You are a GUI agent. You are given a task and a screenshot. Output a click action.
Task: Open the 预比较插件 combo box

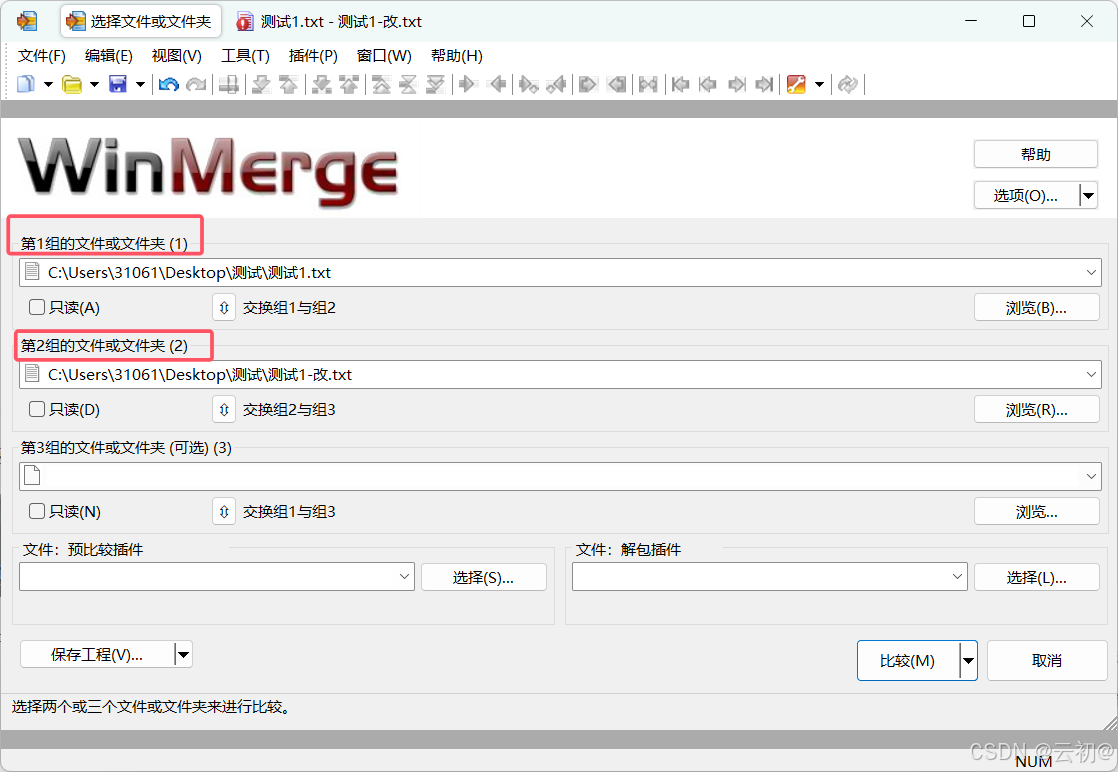217,577
